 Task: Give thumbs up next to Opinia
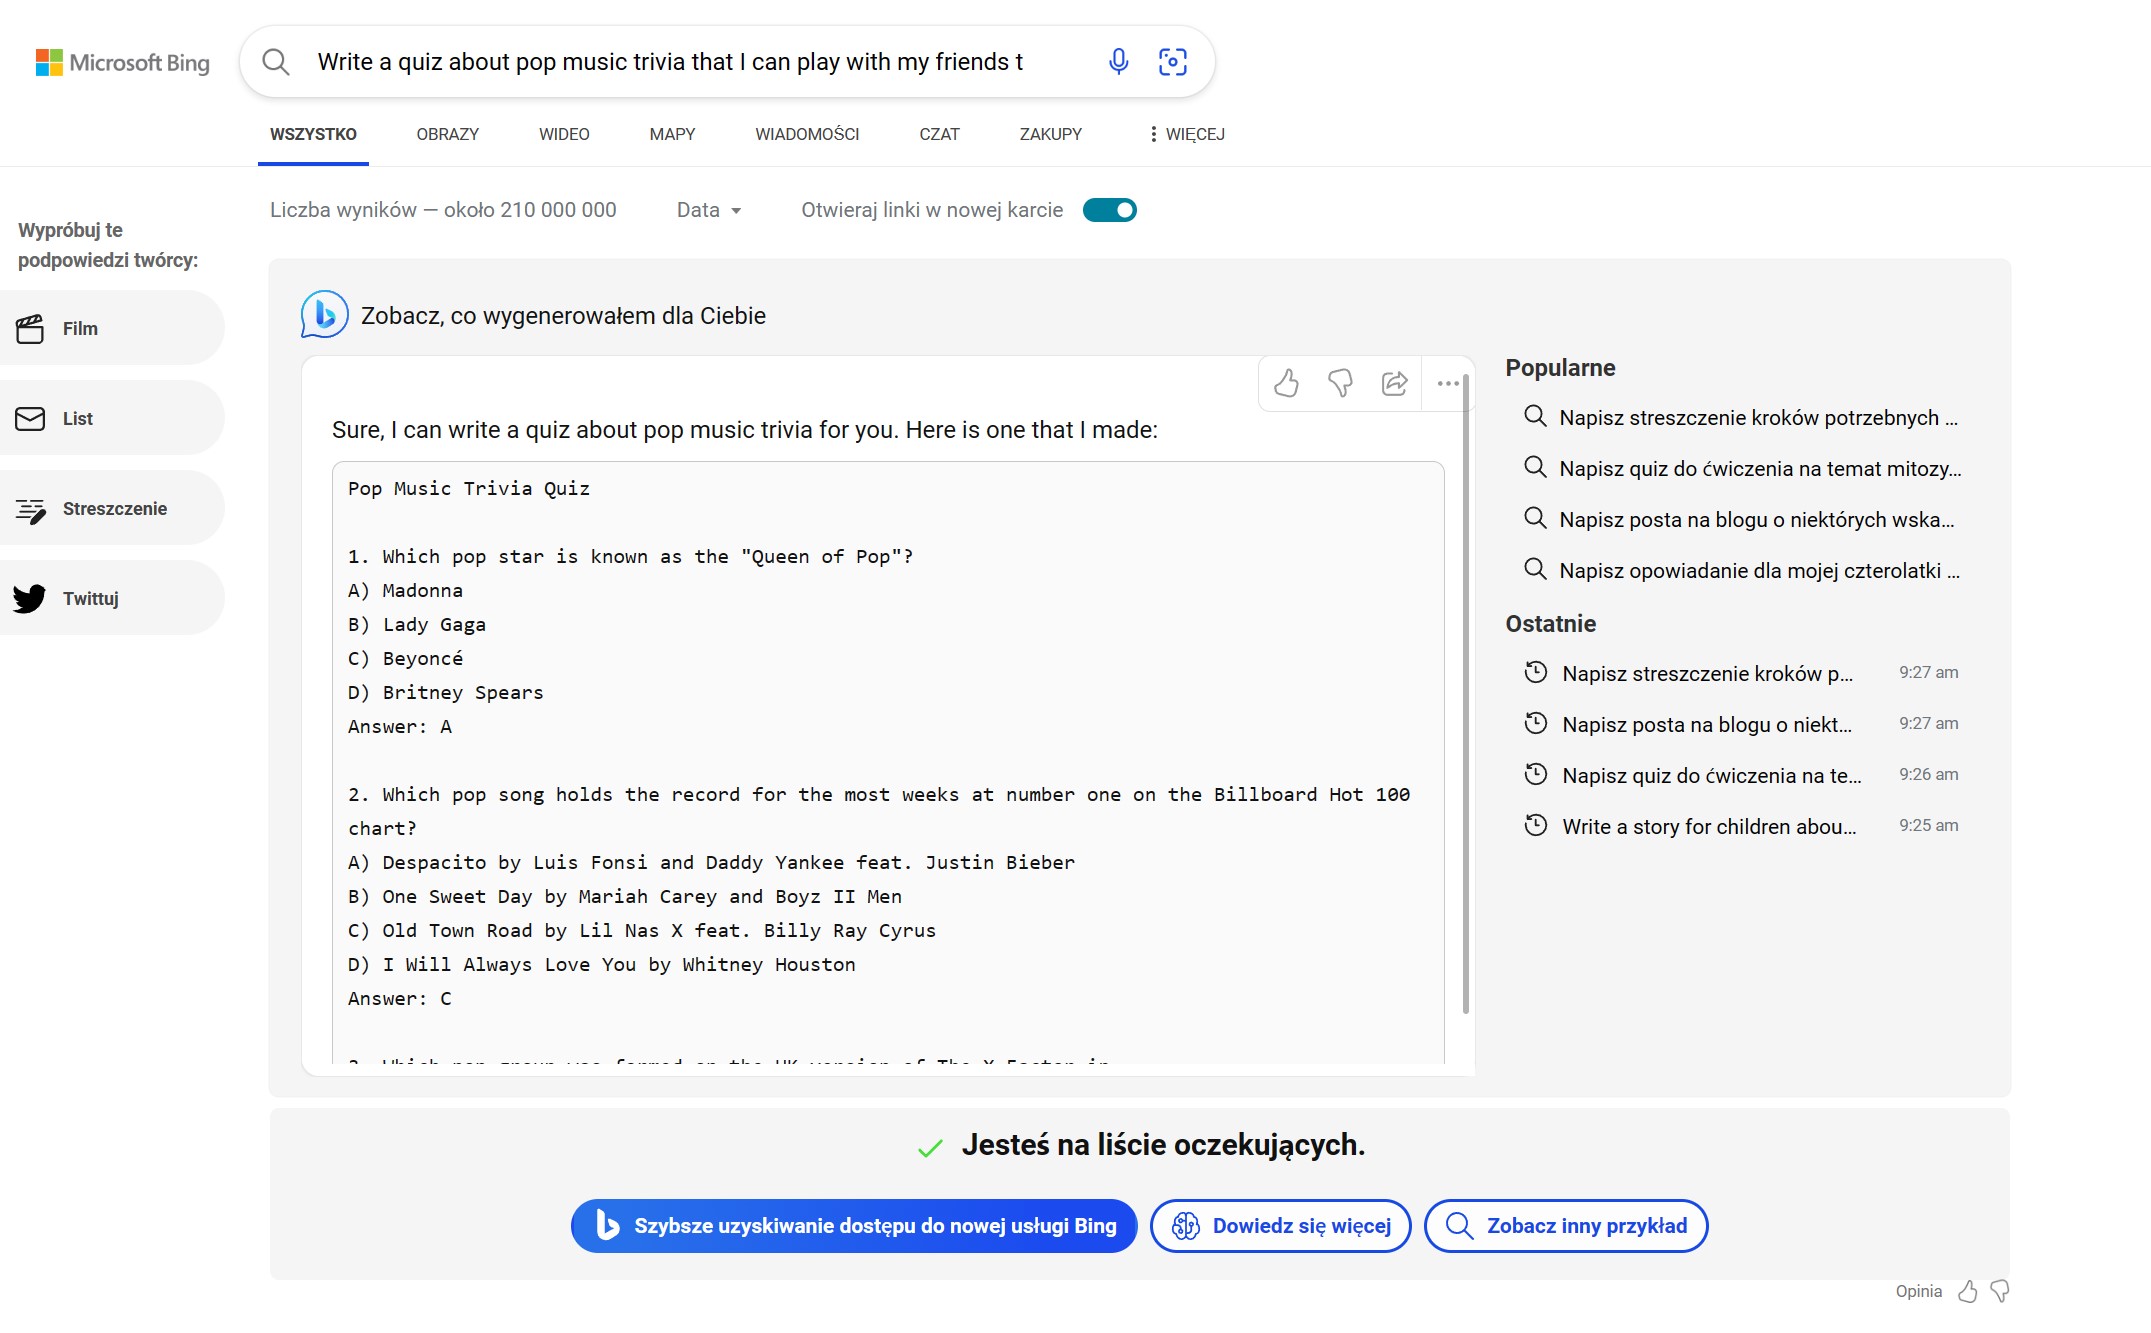[1967, 1291]
